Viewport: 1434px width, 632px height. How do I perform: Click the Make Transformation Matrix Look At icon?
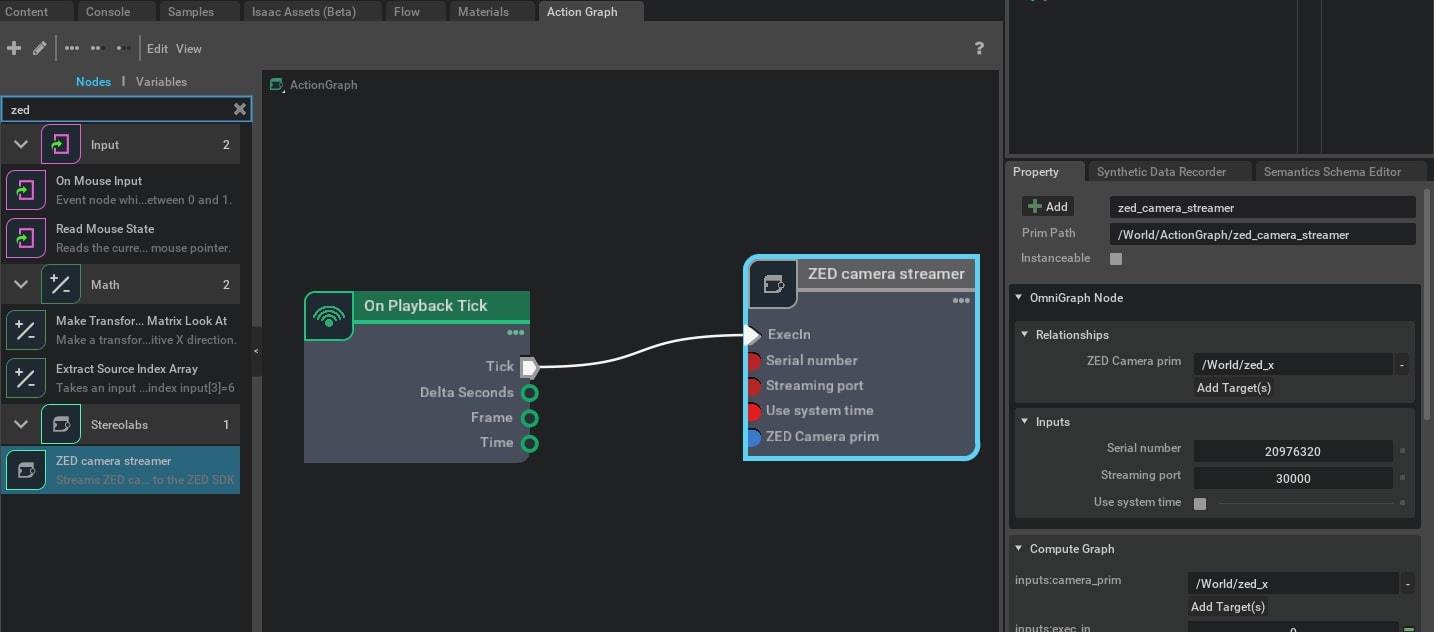click(x=26, y=329)
